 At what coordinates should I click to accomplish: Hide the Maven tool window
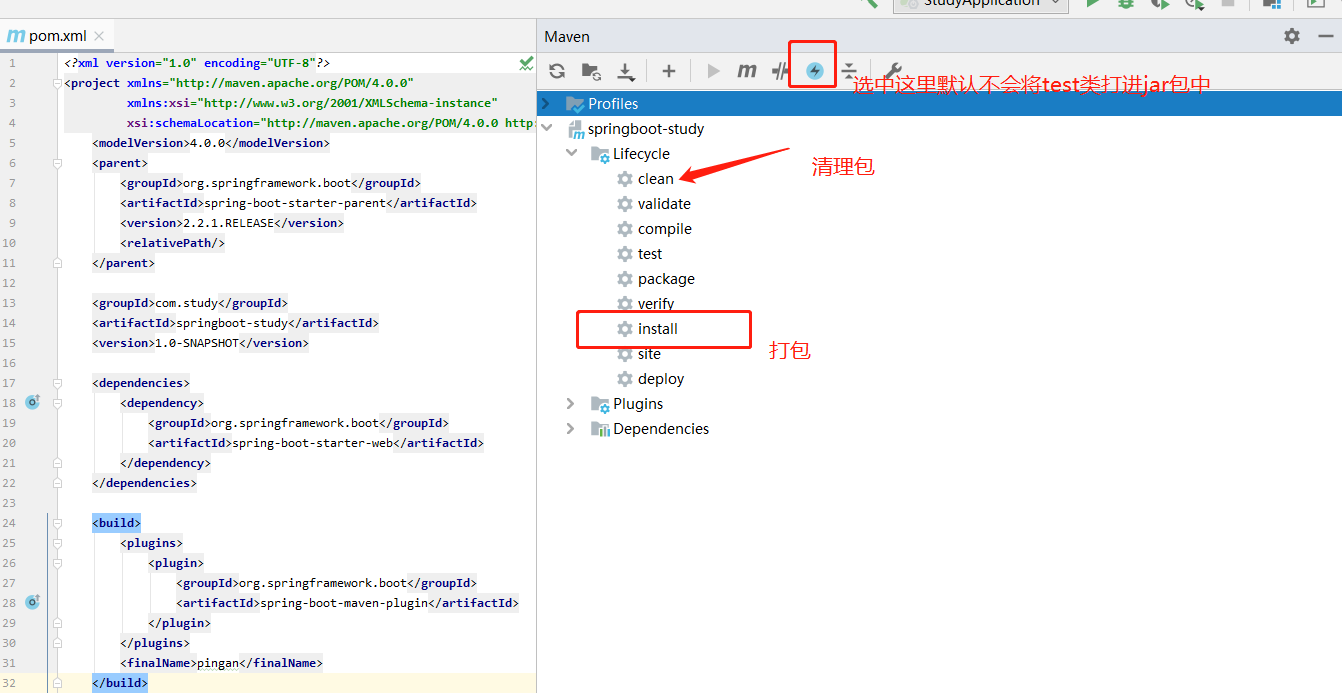tap(1326, 36)
